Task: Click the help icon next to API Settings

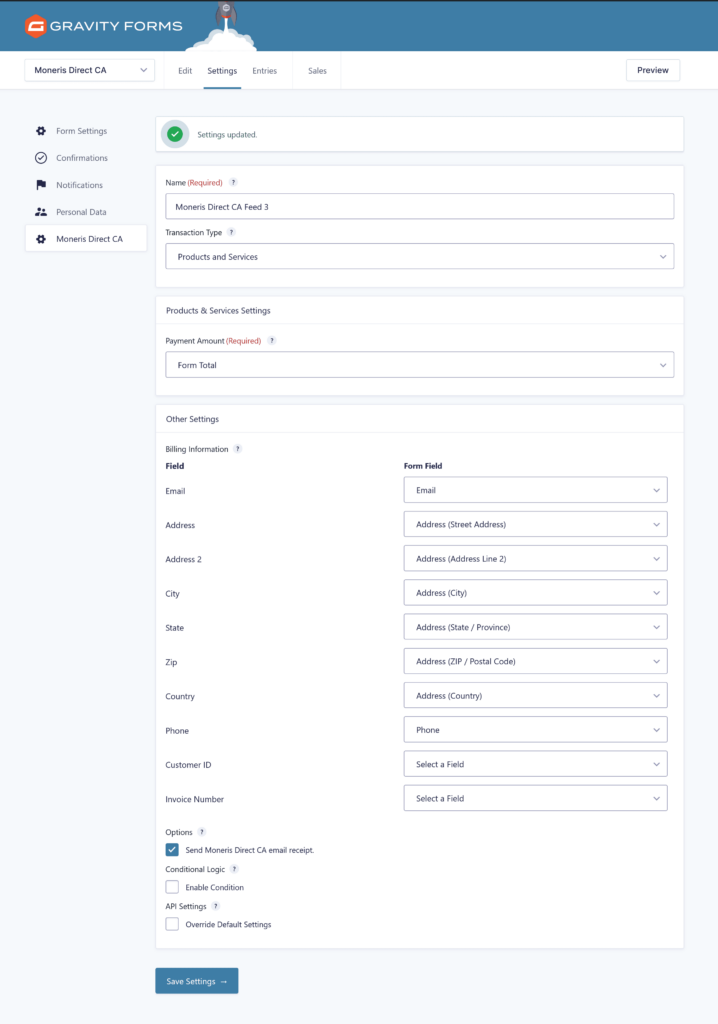Action: pyautogui.click(x=216, y=906)
